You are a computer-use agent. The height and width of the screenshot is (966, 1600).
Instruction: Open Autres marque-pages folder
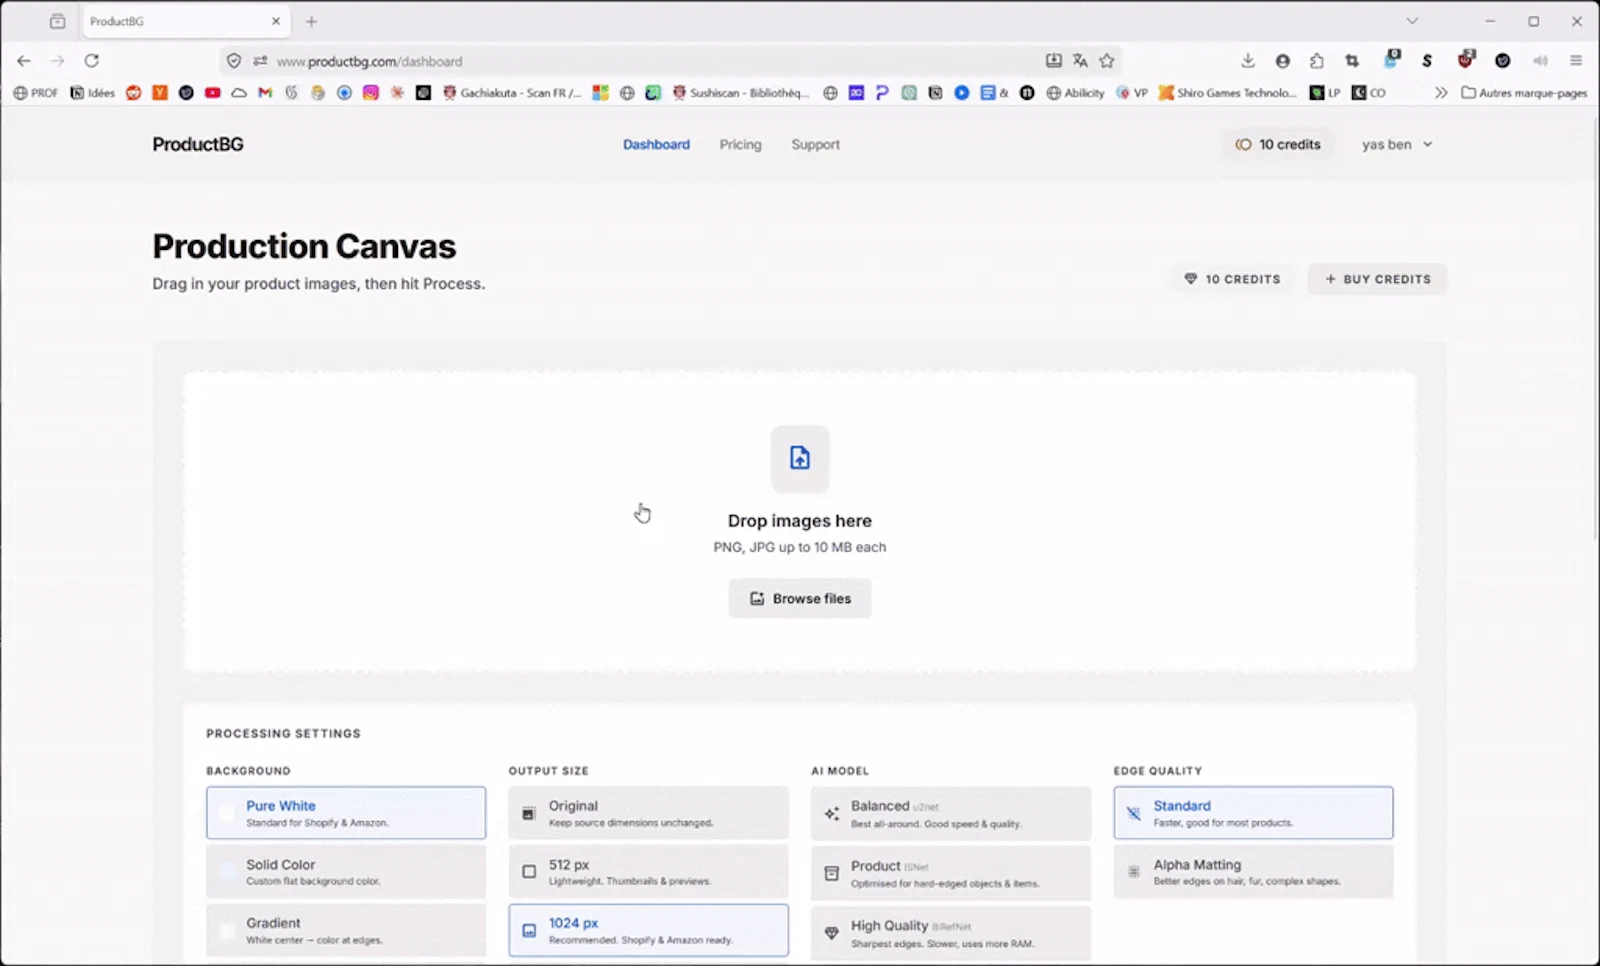click(1524, 93)
